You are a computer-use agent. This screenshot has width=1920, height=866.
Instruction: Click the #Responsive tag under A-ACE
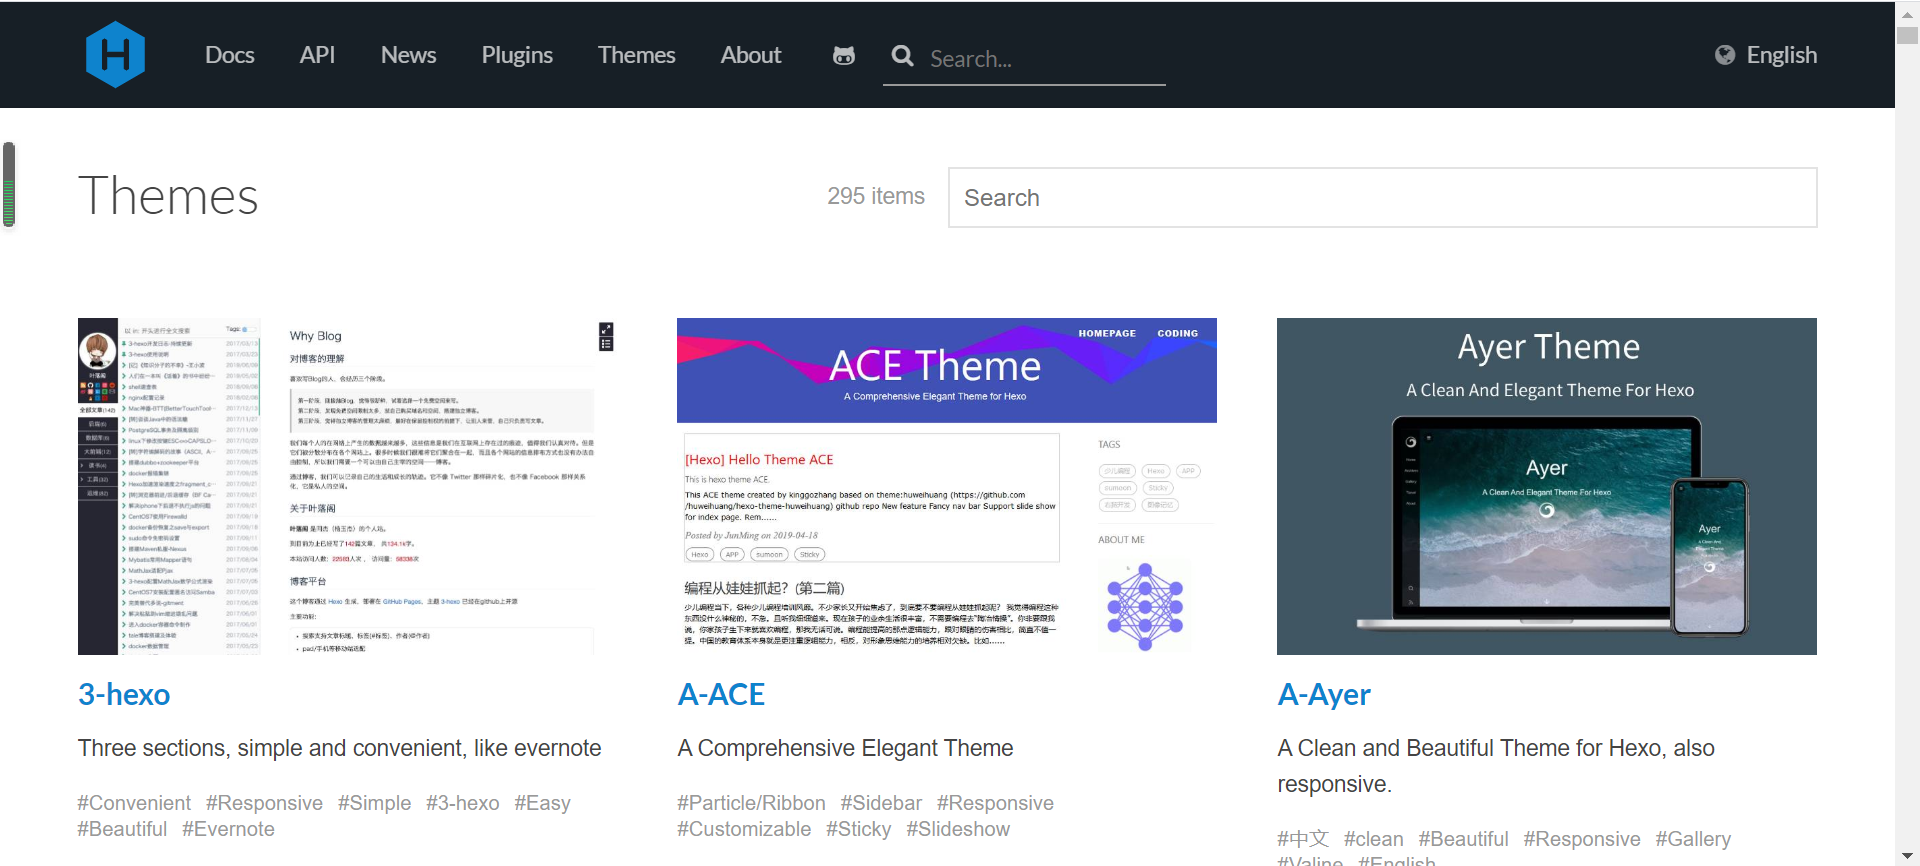995,803
